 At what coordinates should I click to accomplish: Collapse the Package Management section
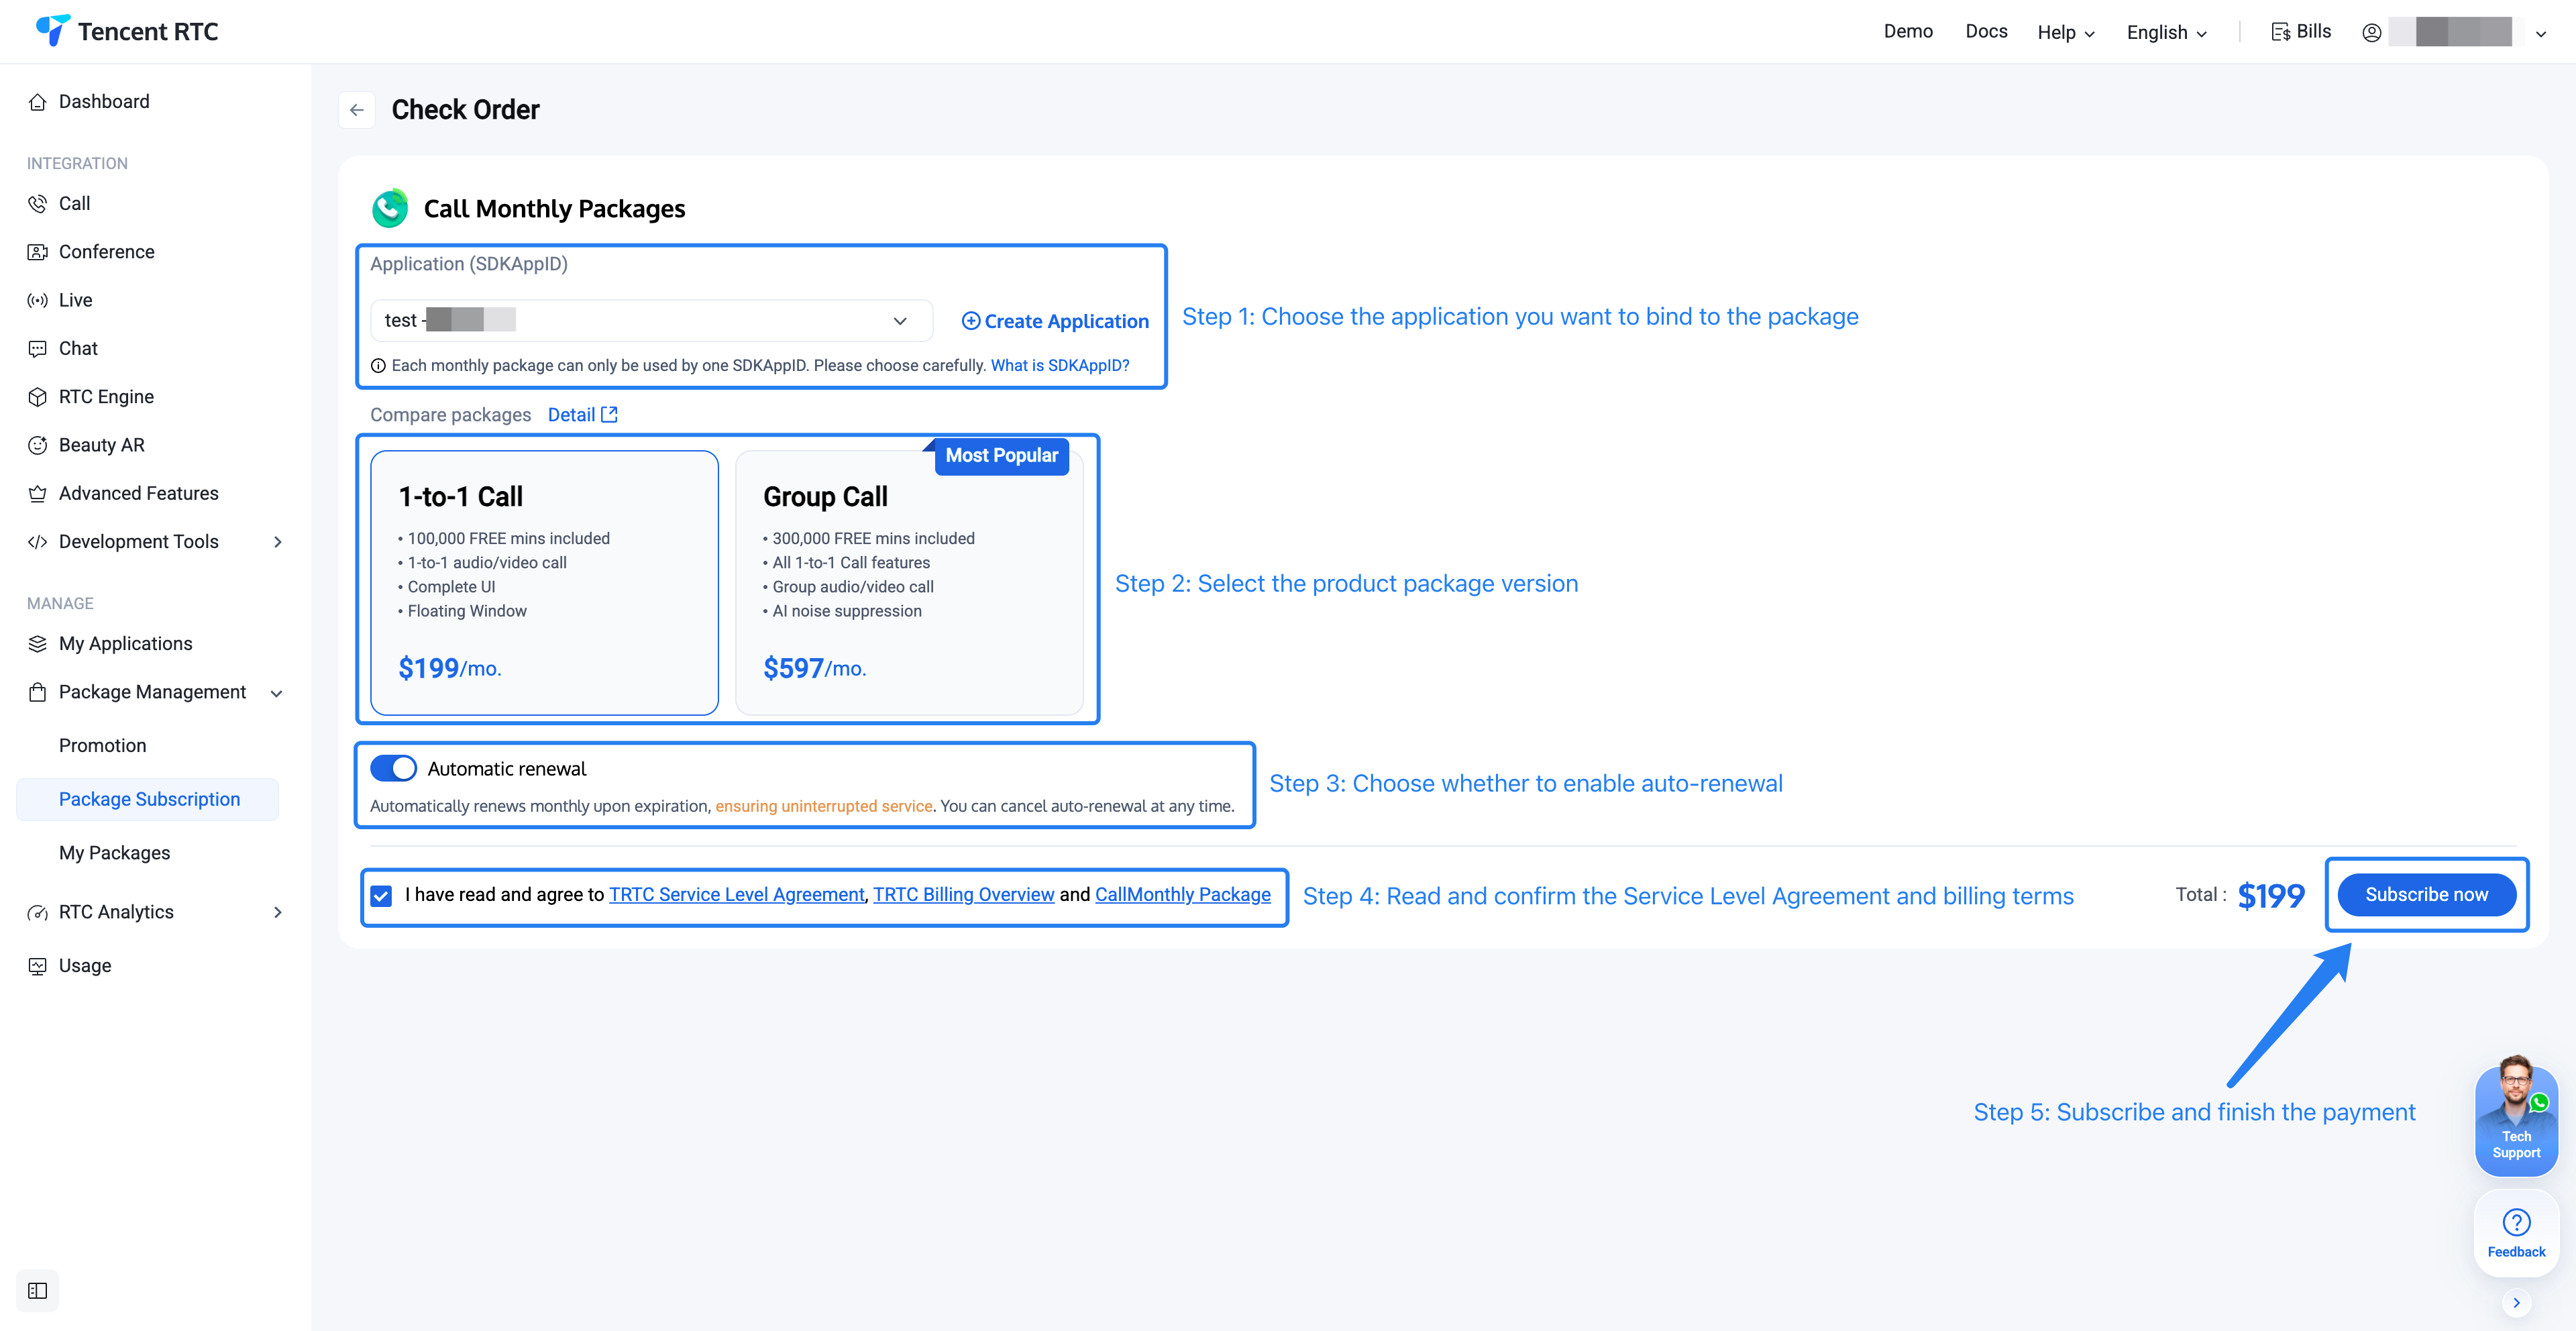(276, 692)
